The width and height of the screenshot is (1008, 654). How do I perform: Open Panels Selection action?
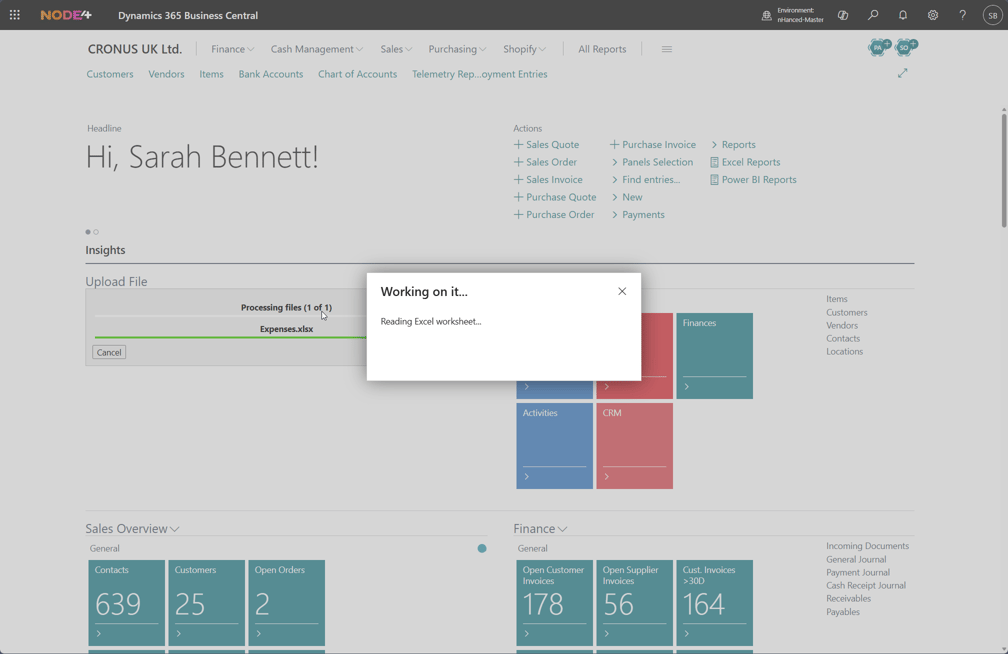click(652, 162)
